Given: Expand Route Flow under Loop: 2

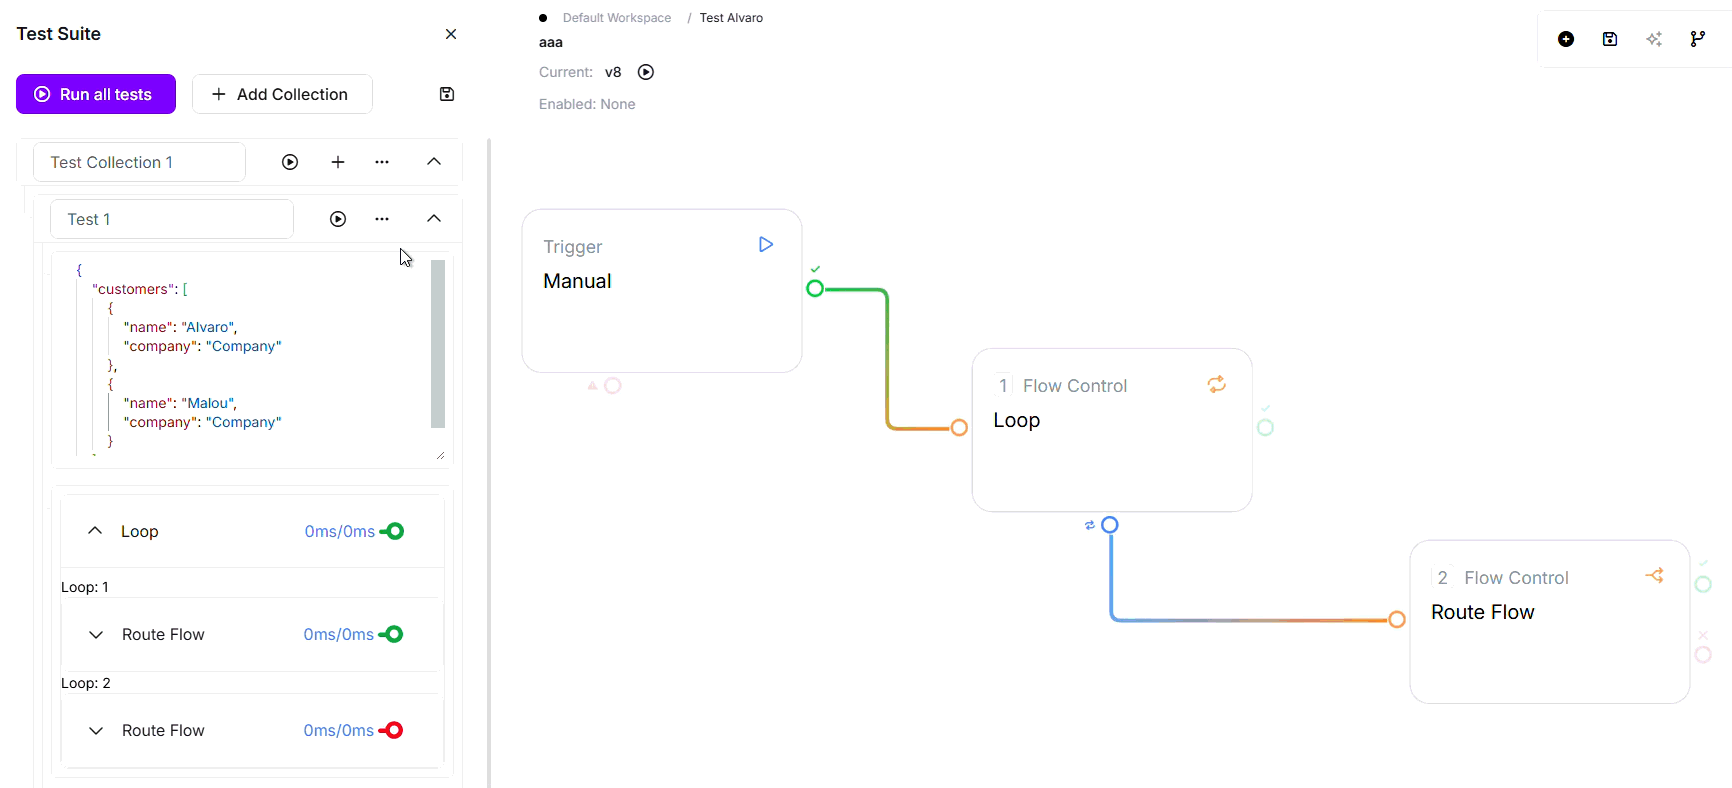Looking at the screenshot, I should pos(96,730).
